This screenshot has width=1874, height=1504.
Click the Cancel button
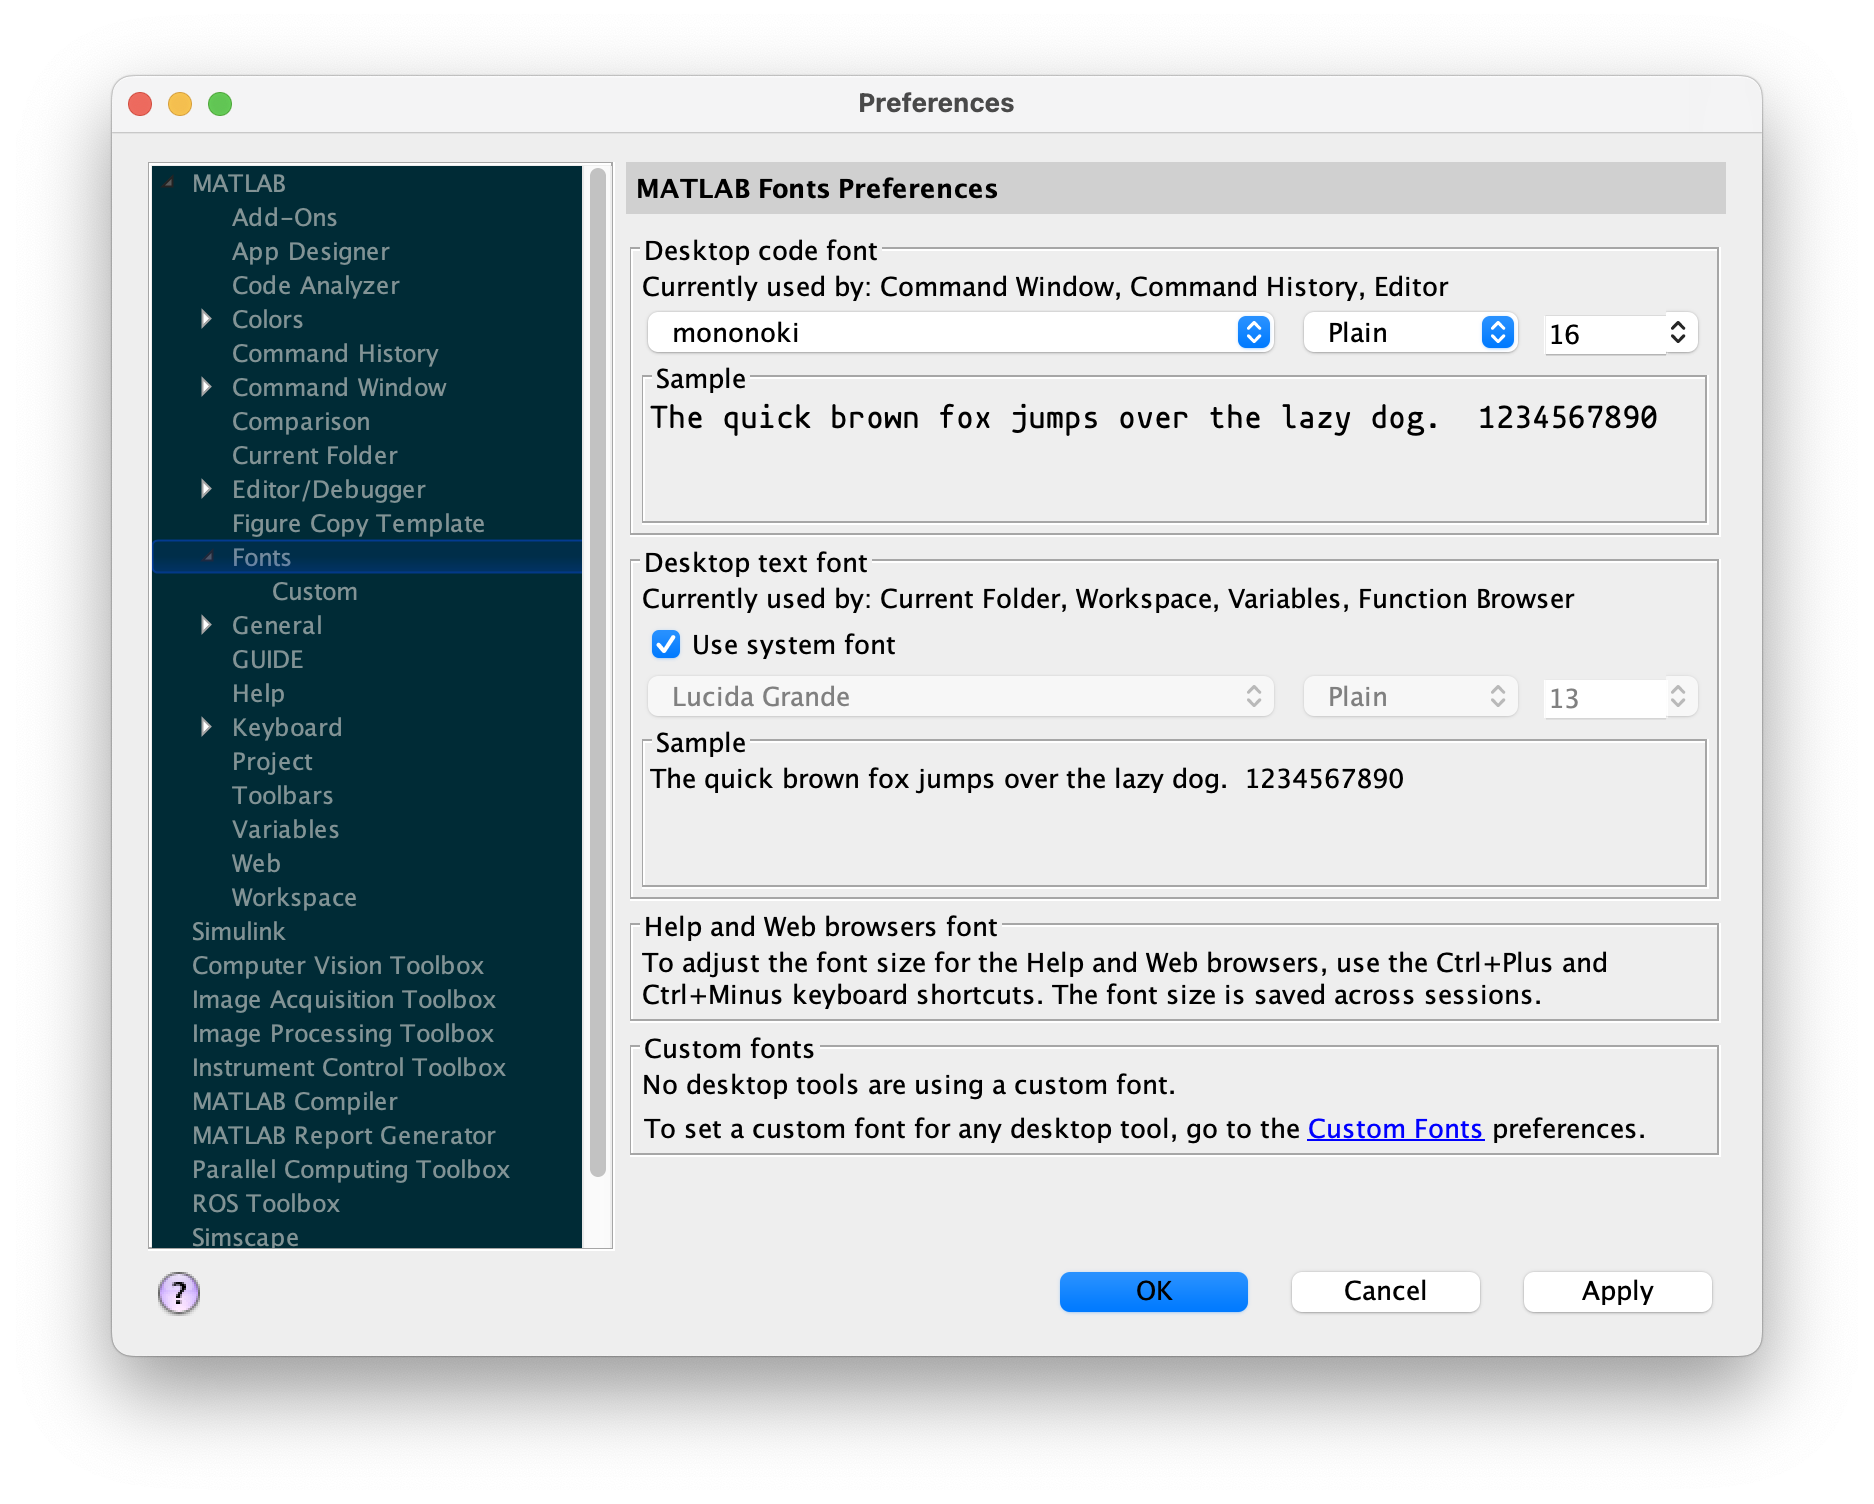coord(1385,1291)
